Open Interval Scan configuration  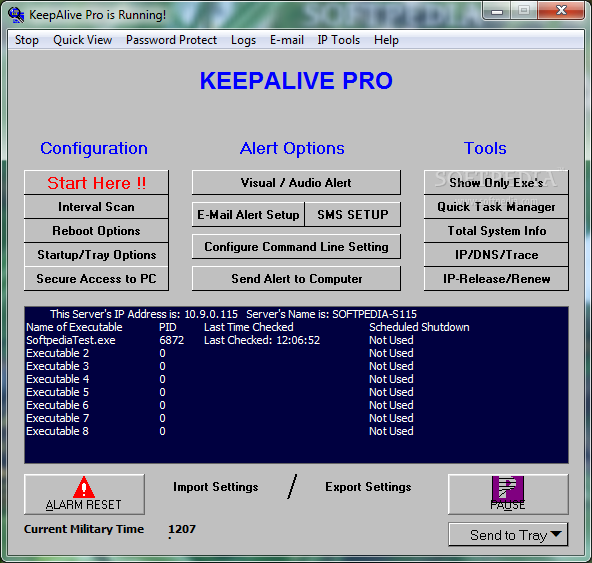click(96, 207)
